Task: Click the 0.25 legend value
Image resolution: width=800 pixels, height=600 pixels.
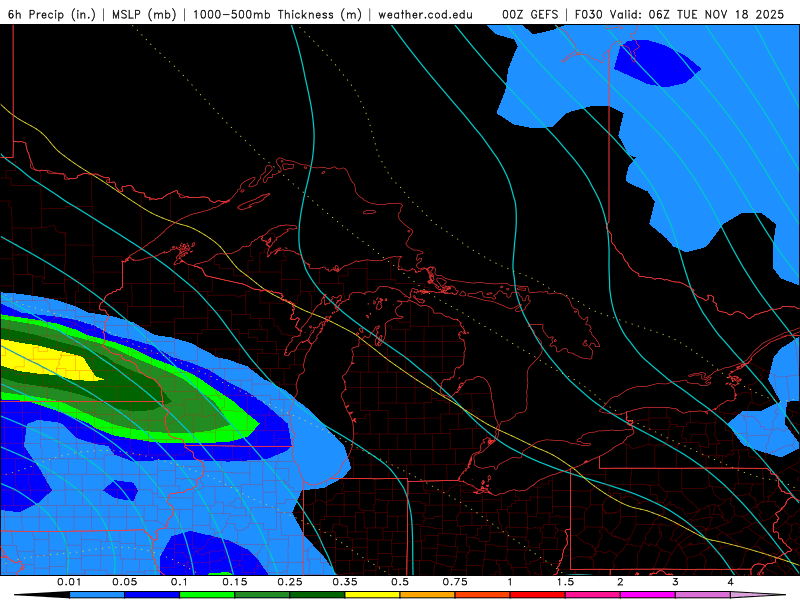Action: tap(290, 582)
